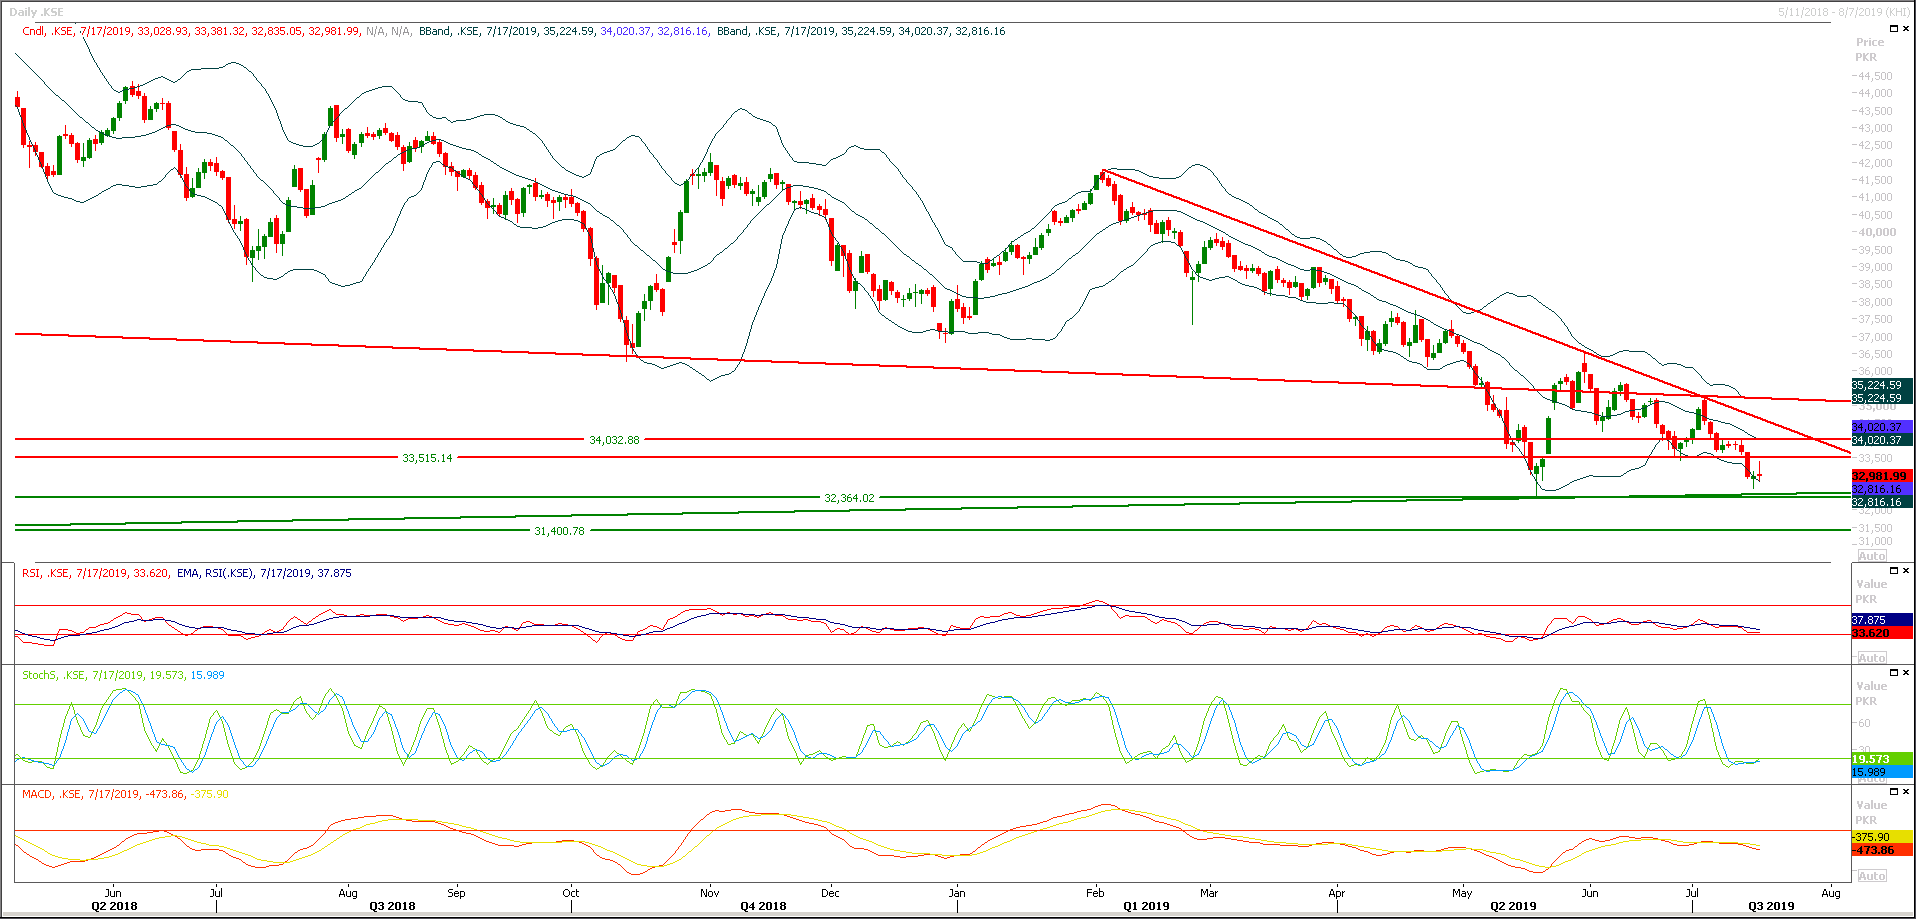Toggle Auto scaling on the price axis
Viewport: 1916px width, 919px height.
(1872, 556)
